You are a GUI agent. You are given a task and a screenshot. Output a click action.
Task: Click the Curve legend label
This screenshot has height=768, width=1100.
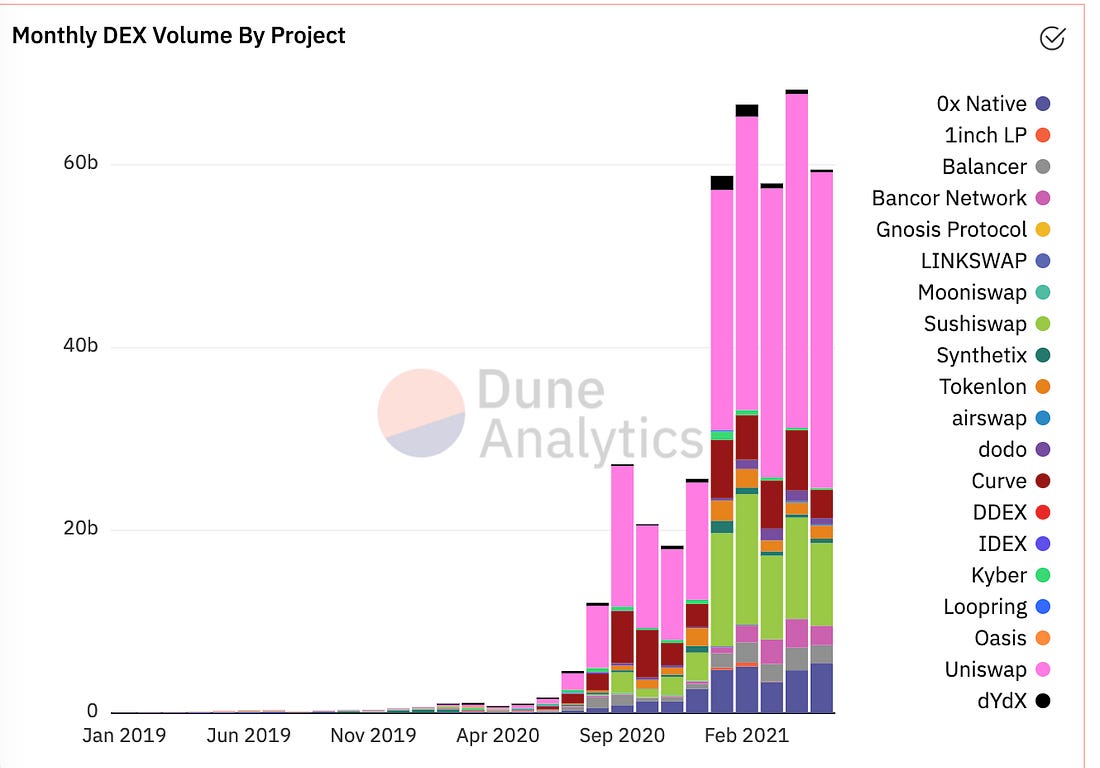pos(999,481)
